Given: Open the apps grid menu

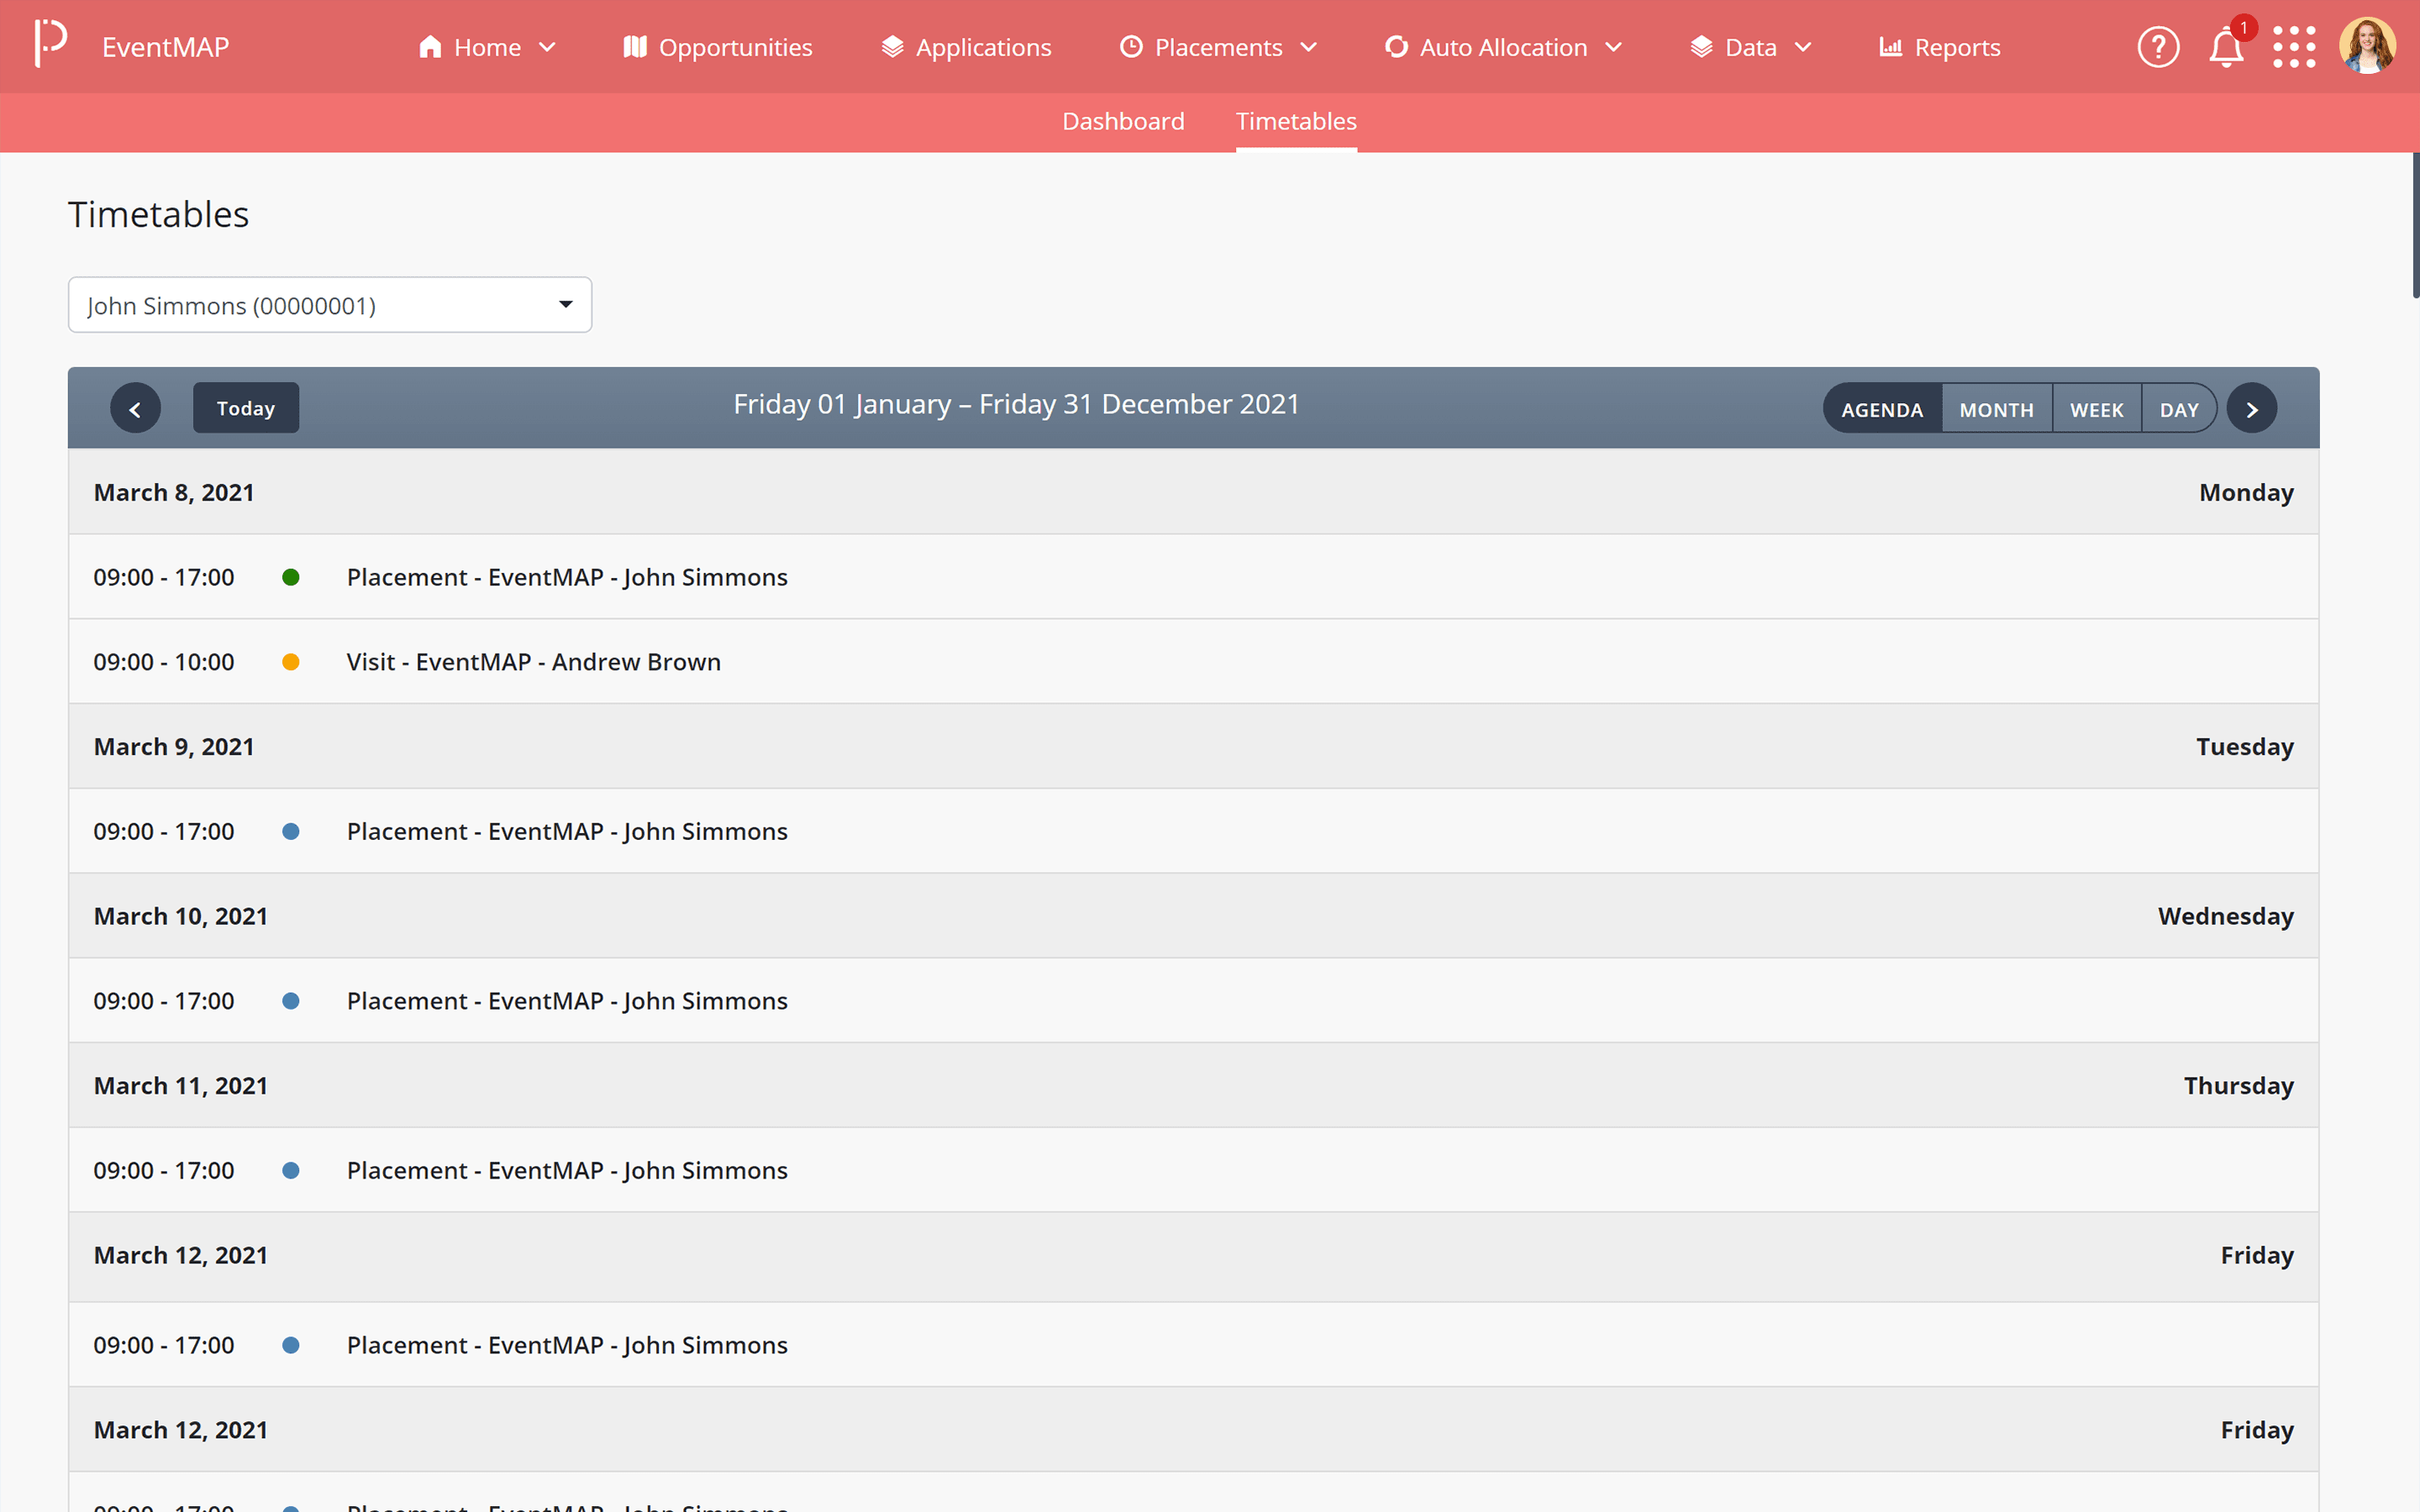Looking at the screenshot, I should tap(2293, 47).
